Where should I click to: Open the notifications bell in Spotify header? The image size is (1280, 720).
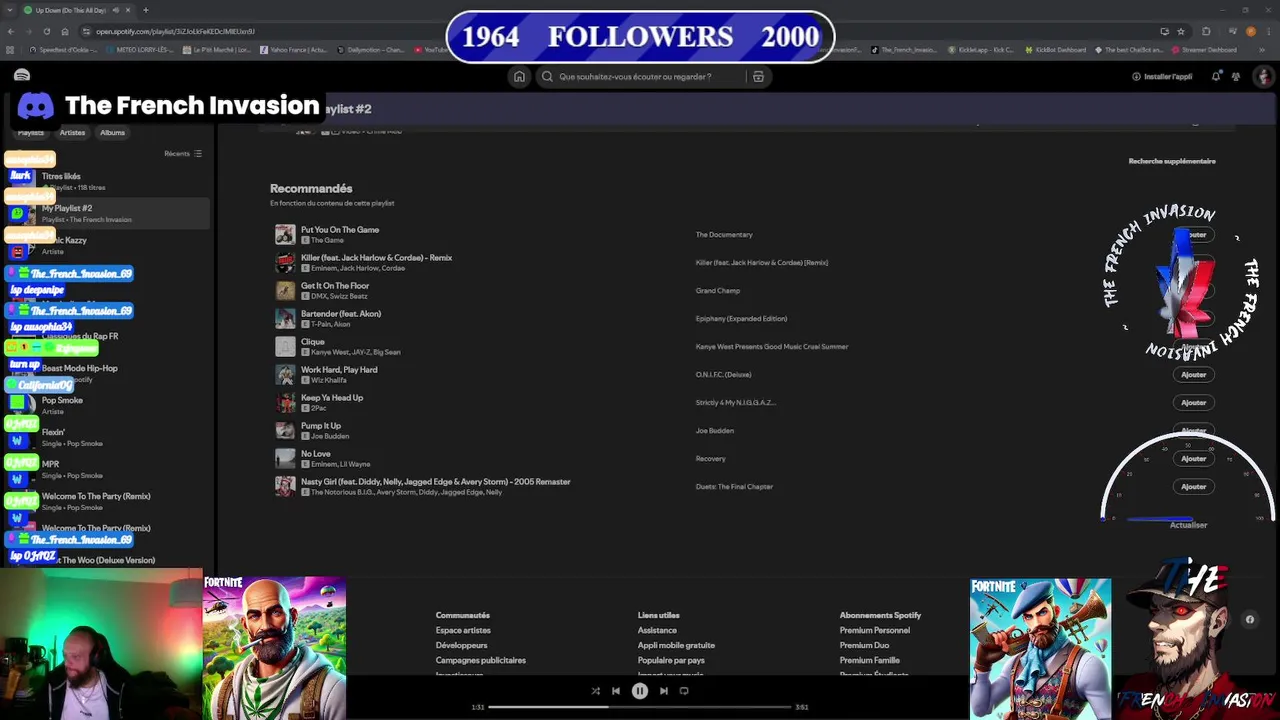[x=1216, y=76]
